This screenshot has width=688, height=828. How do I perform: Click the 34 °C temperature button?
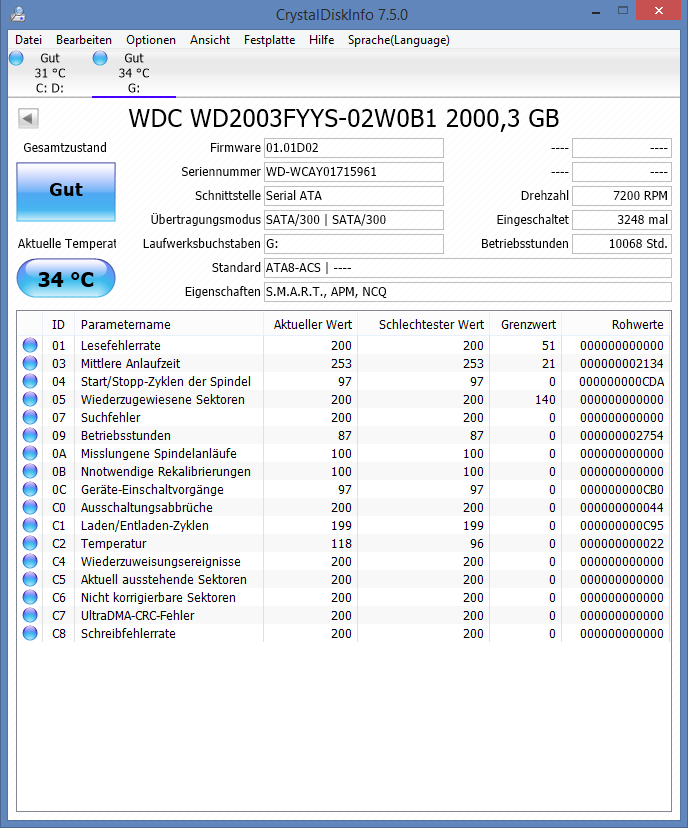(x=66, y=278)
